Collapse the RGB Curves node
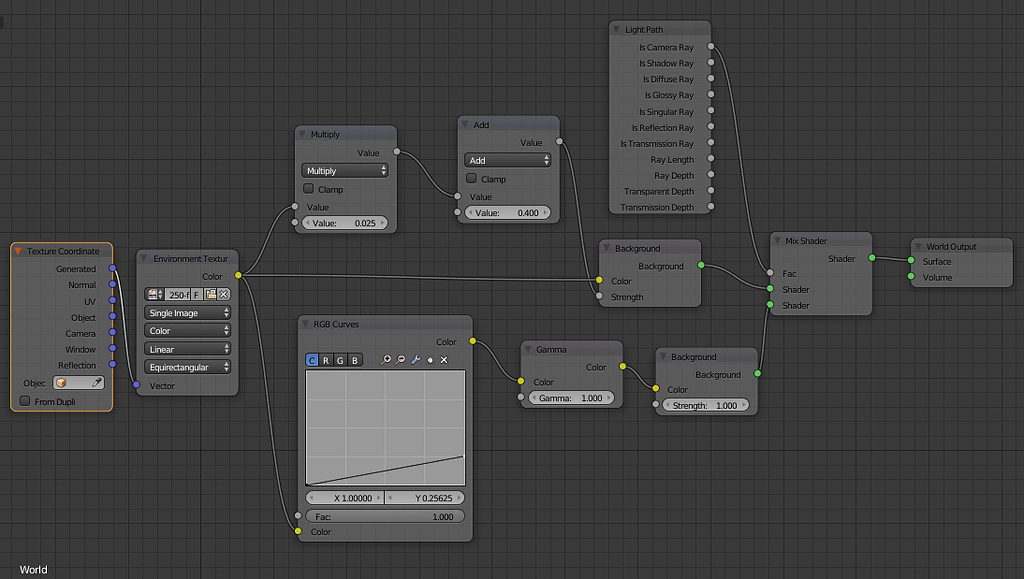This screenshot has width=1024, height=579. pos(304,324)
